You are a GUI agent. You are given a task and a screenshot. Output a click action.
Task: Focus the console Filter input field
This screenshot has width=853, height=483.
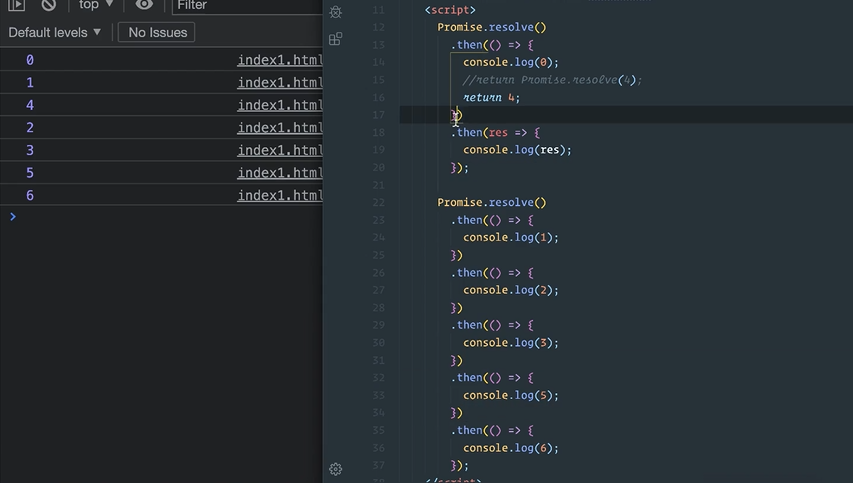click(x=248, y=5)
